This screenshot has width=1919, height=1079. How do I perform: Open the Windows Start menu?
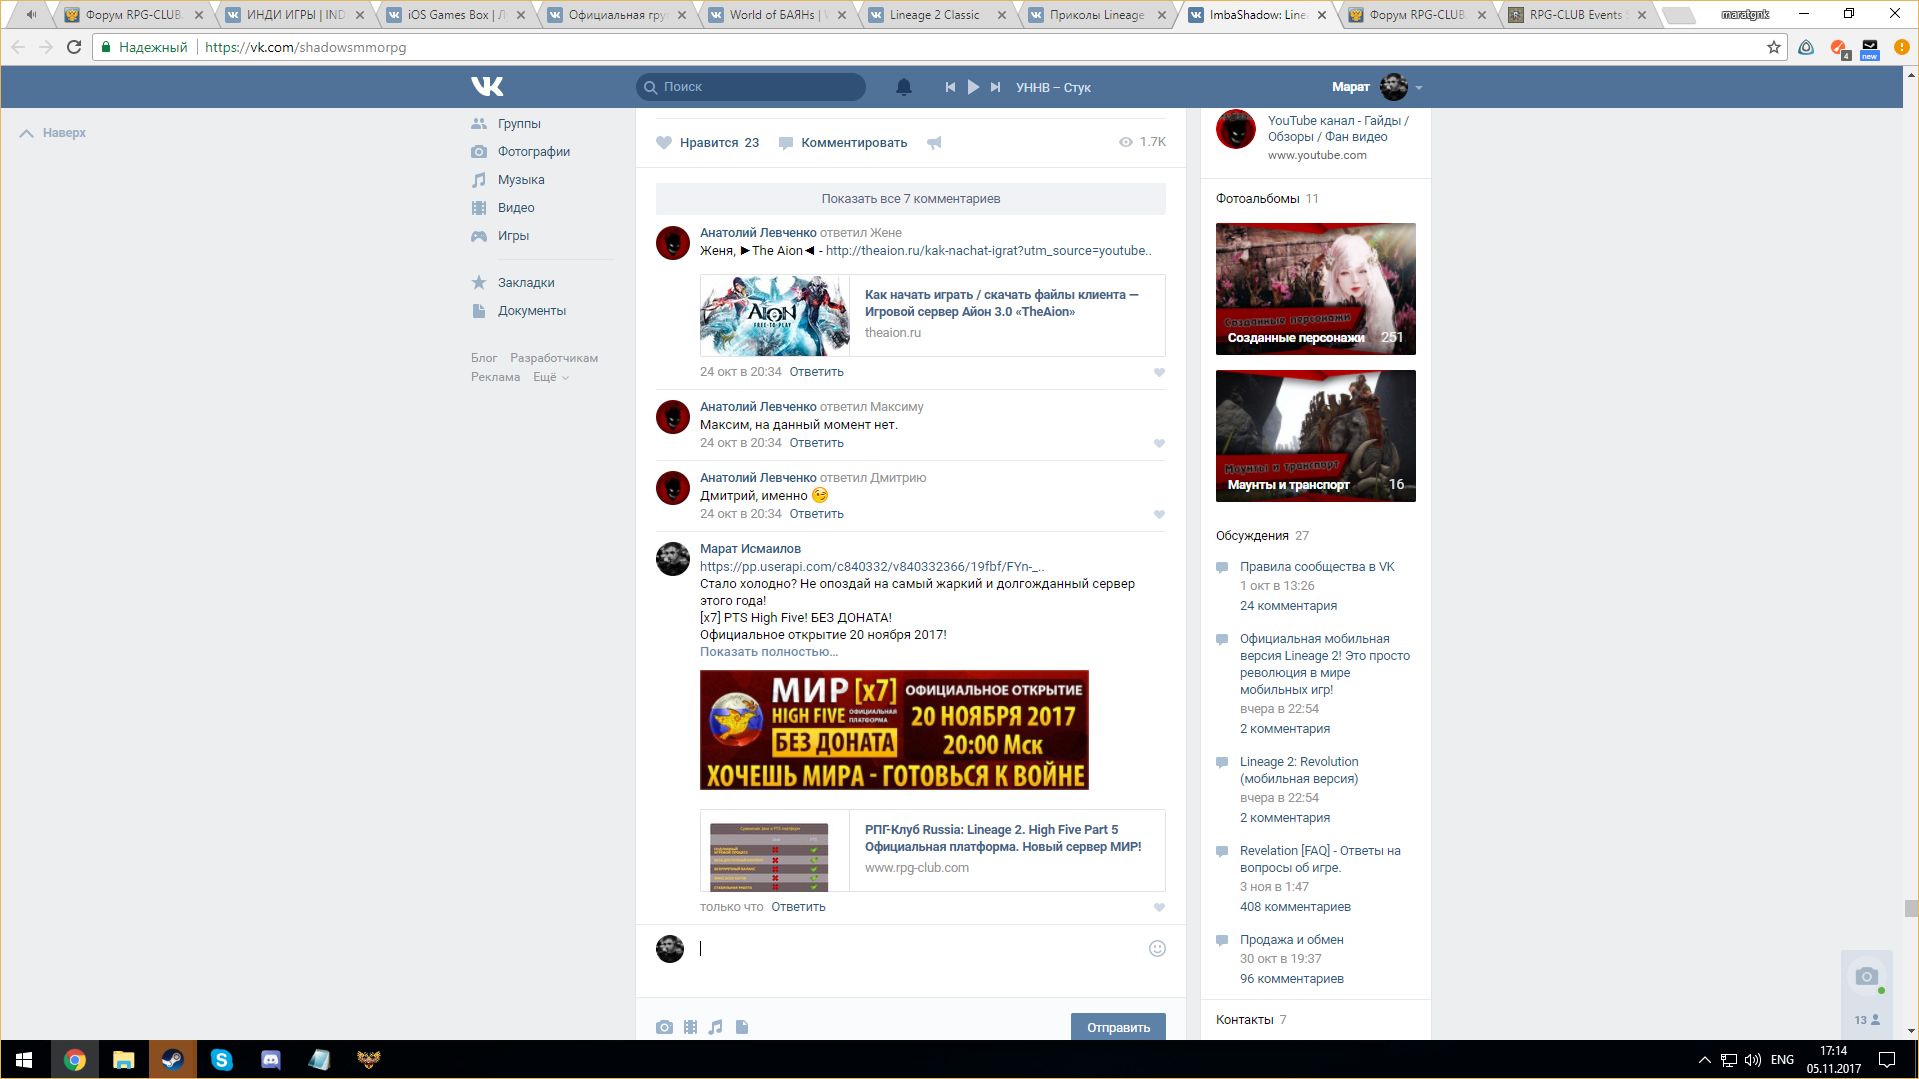pyautogui.click(x=24, y=1060)
